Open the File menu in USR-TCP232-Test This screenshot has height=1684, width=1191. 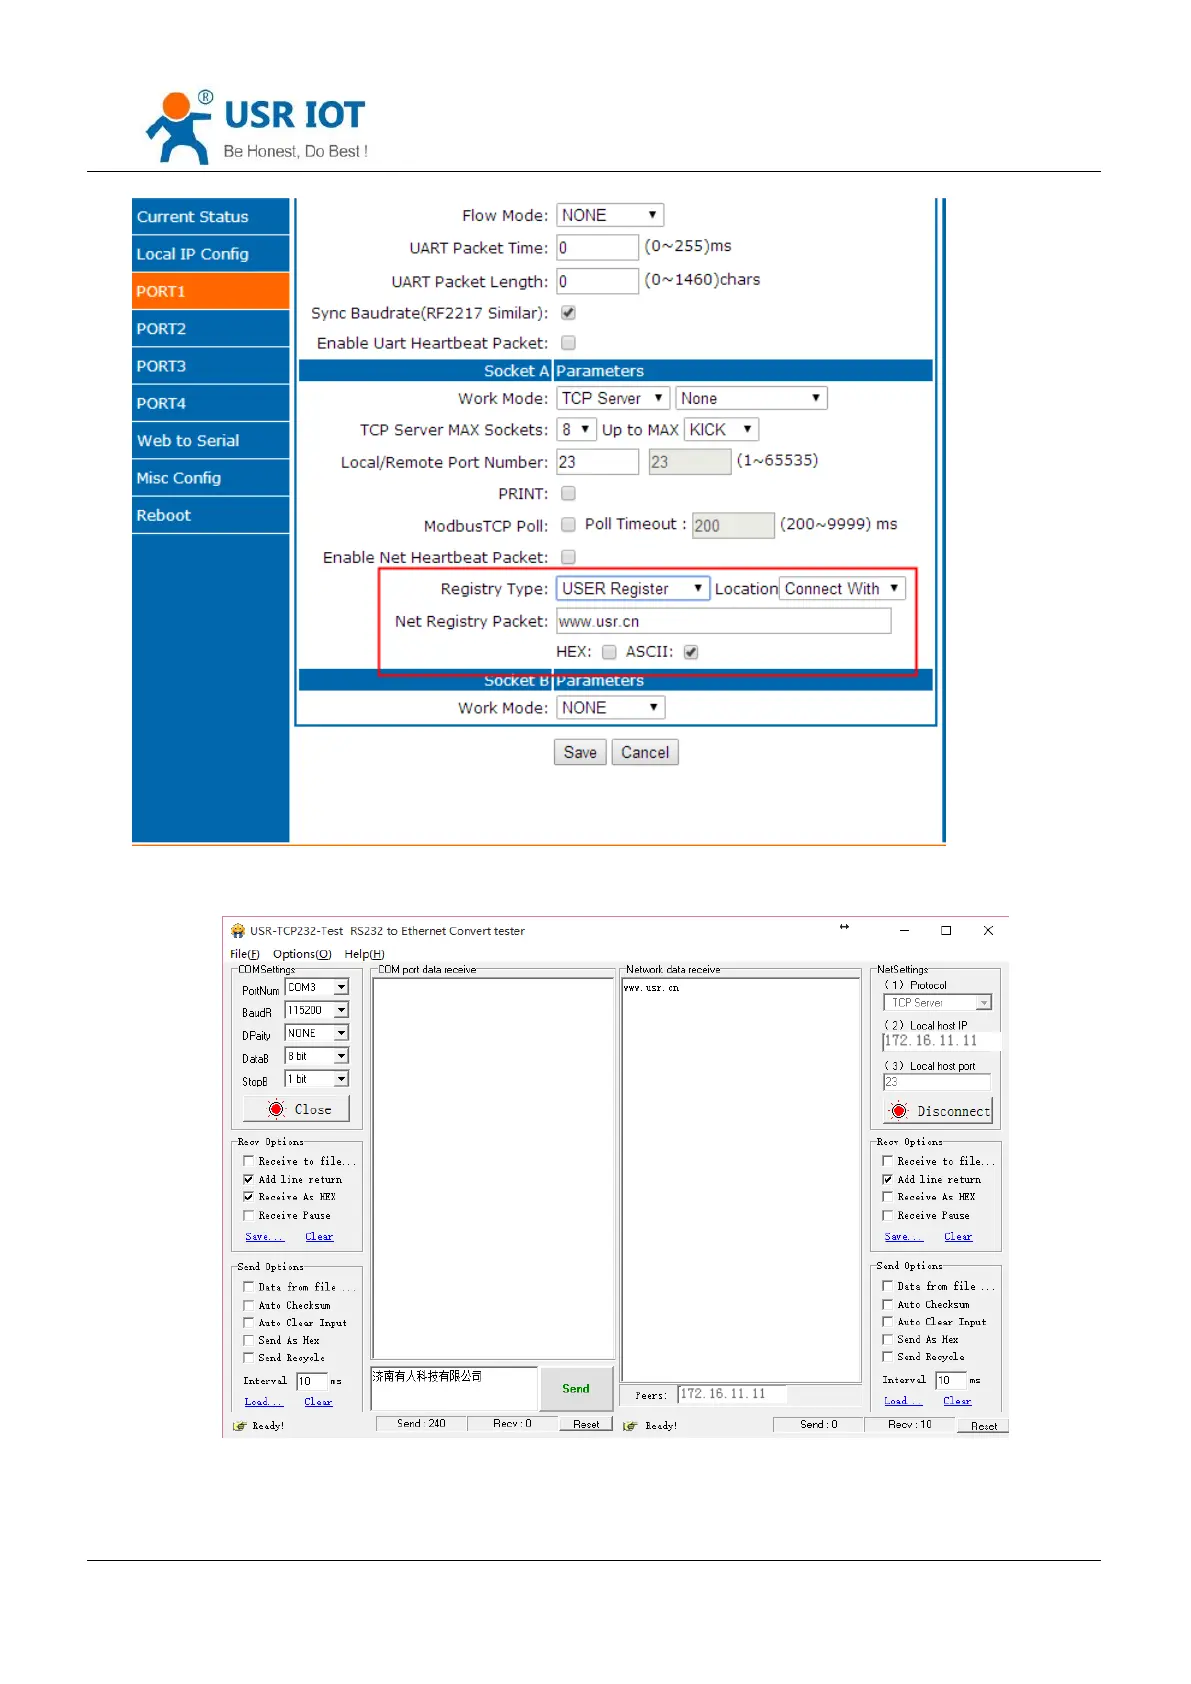click(244, 954)
